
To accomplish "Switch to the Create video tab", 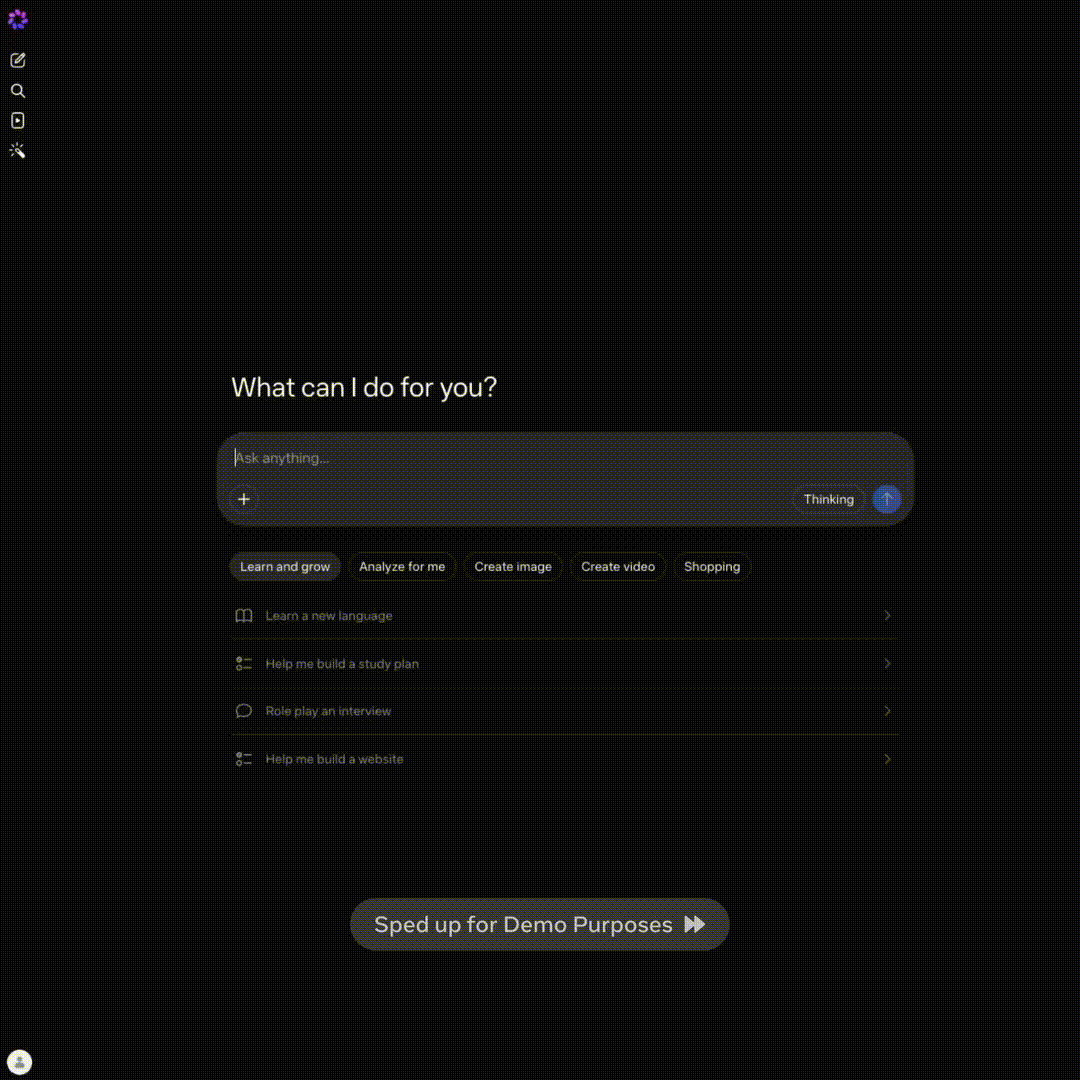I will click(x=618, y=567).
